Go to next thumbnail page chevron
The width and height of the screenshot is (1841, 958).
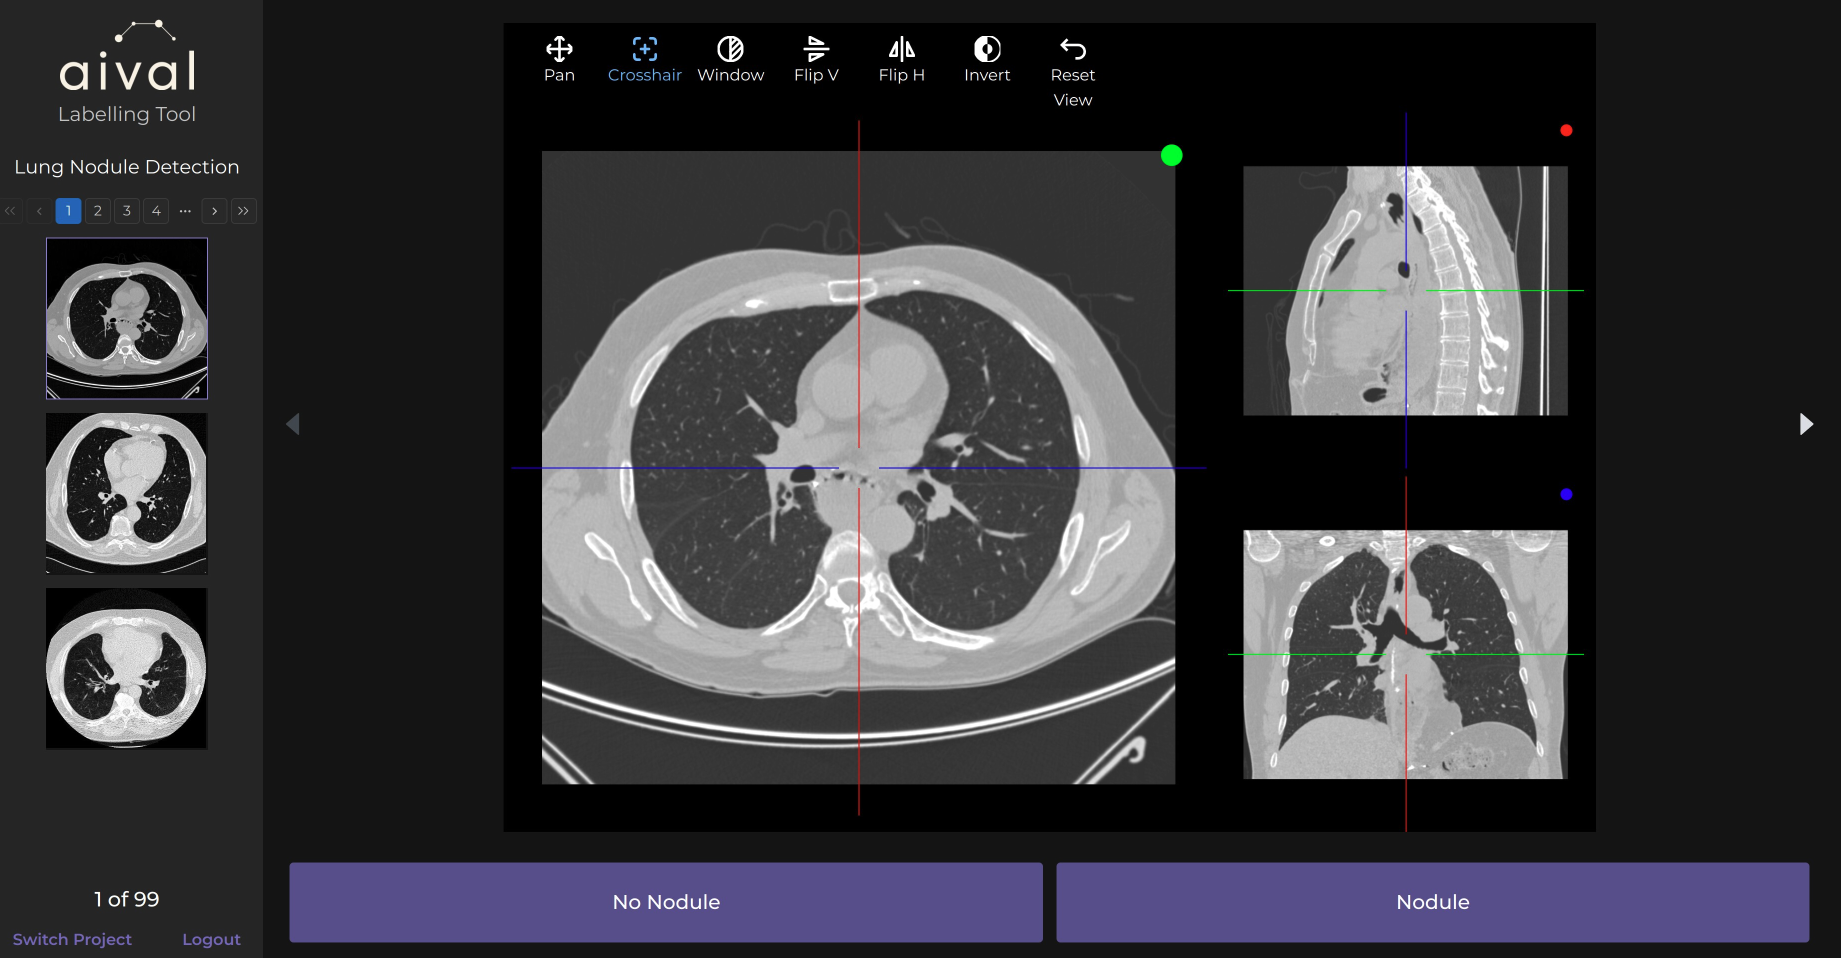point(214,211)
